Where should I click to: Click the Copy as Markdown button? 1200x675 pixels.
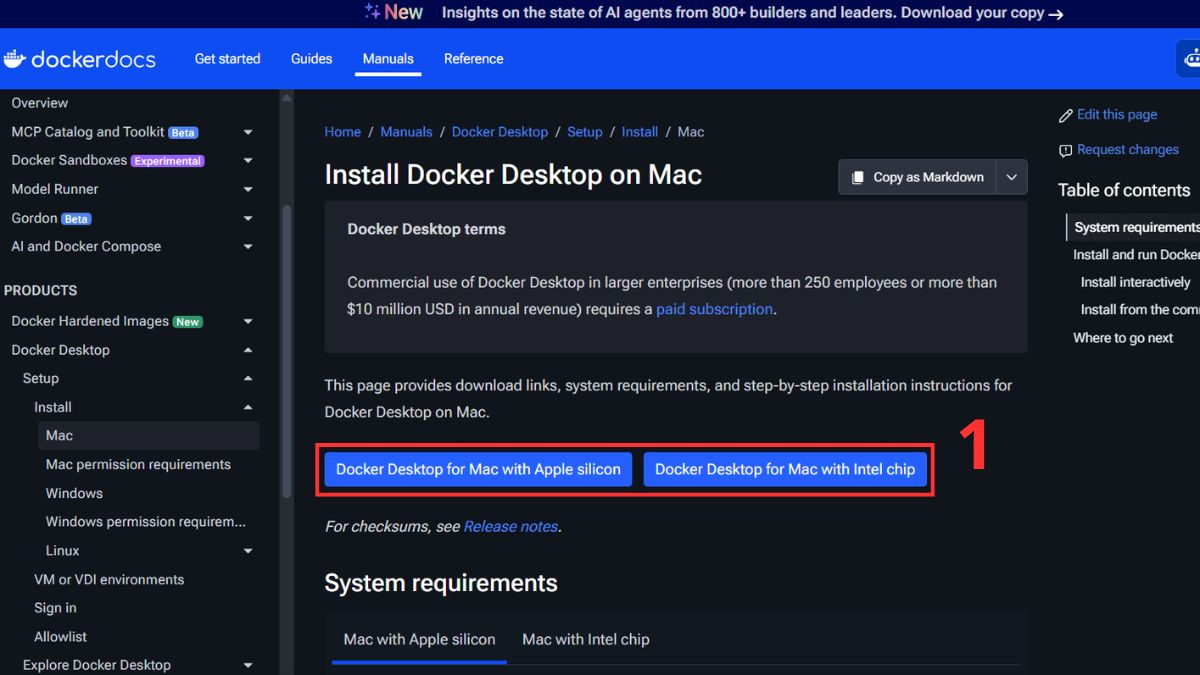click(918, 177)
